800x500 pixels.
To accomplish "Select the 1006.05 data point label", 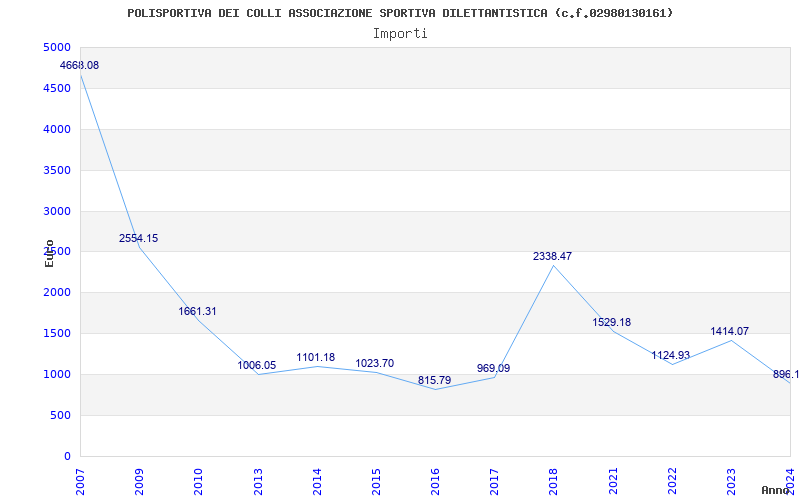I will (256, 366).
